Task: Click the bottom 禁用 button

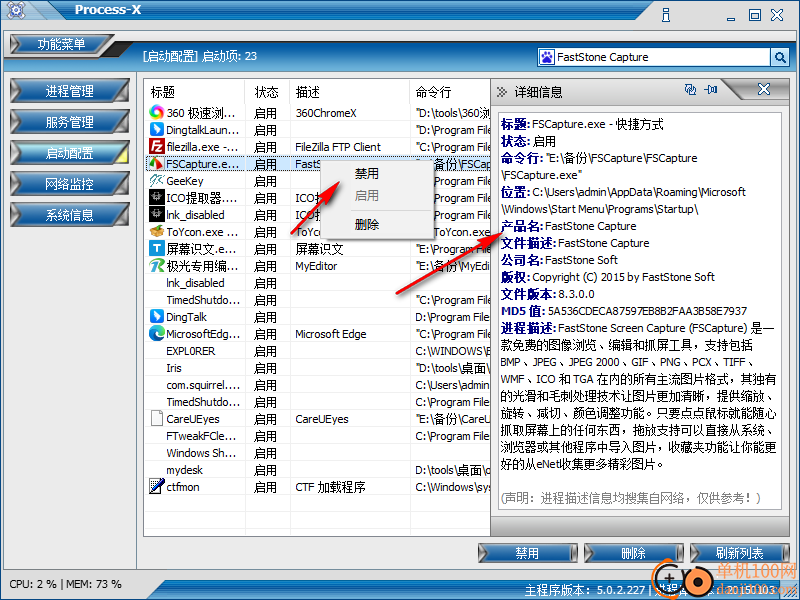Action: point(528,553)
